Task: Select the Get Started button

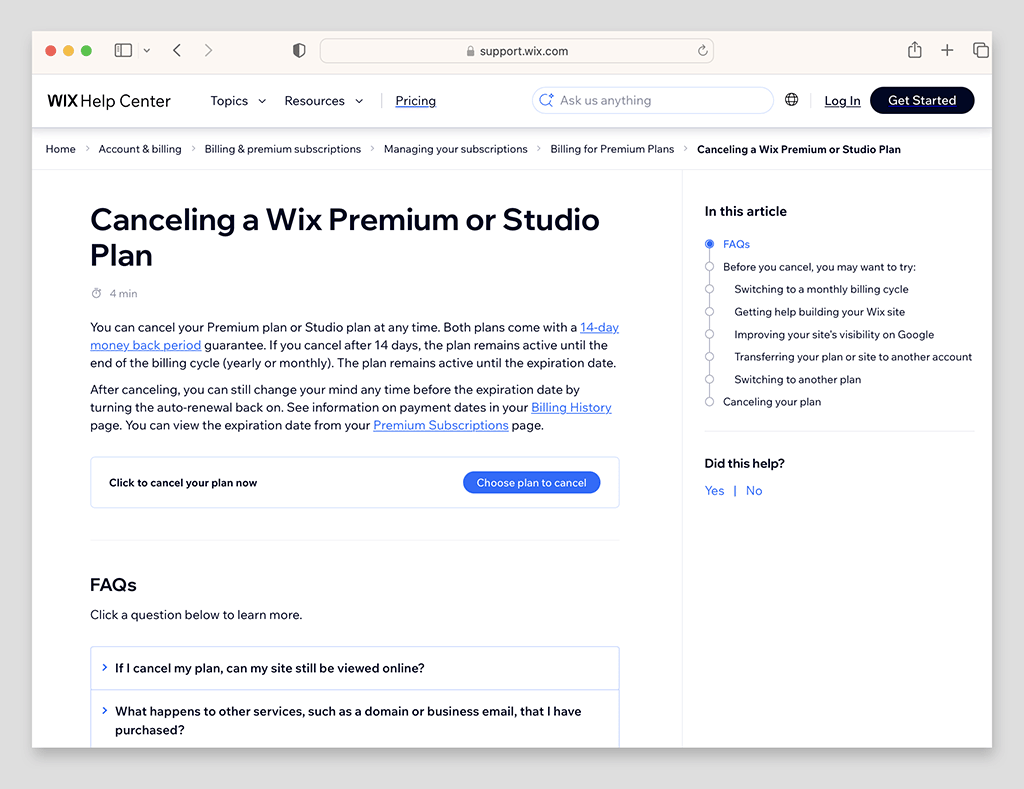Action: click(x=922, y=101)
